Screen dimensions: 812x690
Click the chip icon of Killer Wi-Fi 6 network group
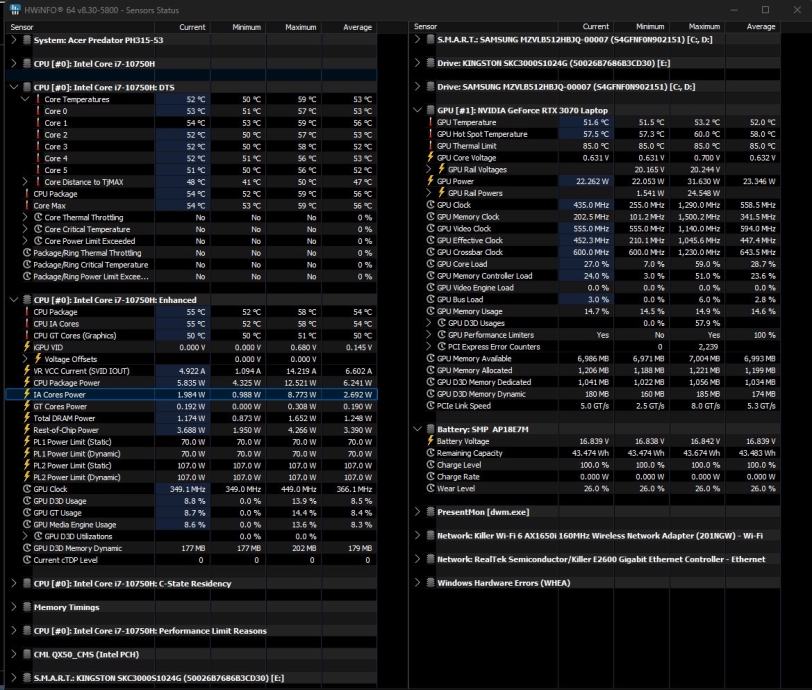tap(430, 536)
